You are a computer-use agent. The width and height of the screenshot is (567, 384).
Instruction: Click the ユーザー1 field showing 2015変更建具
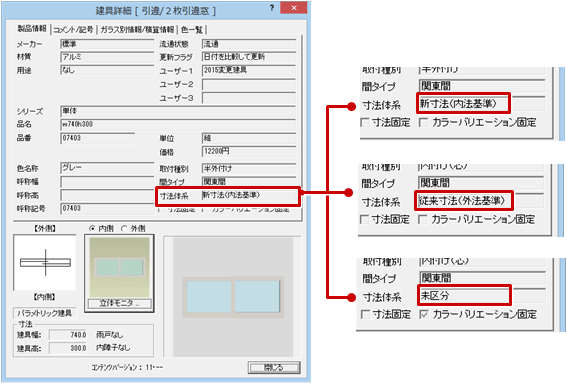point(249,70)
